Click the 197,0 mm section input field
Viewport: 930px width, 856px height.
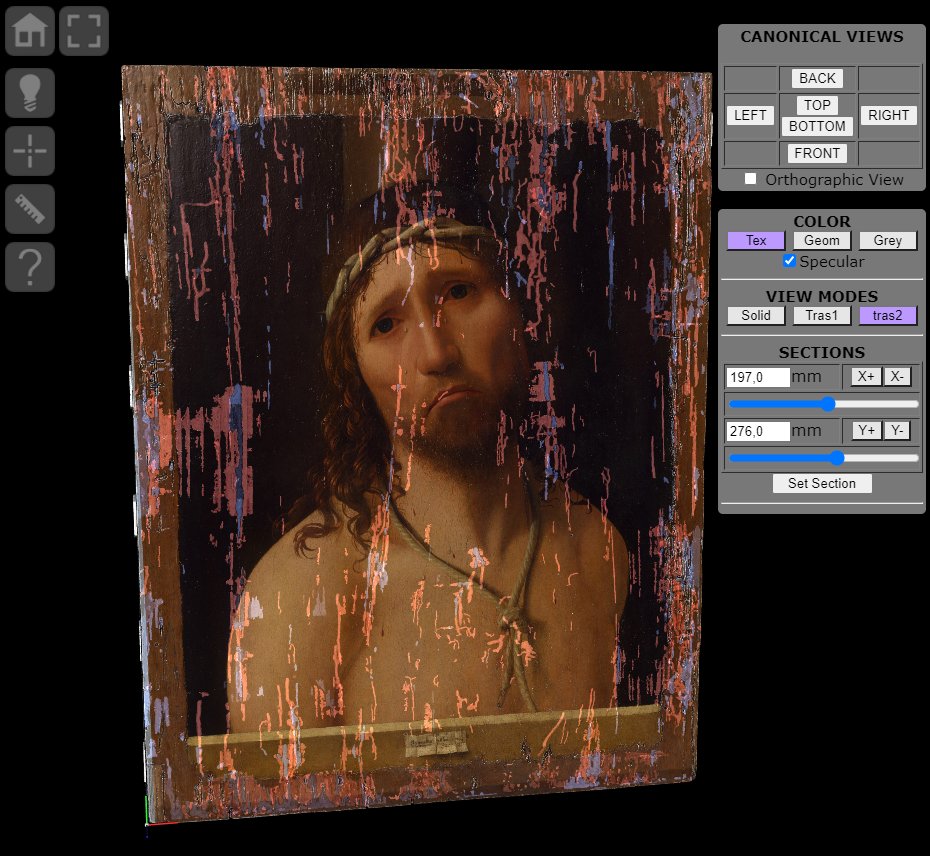pyautogui.click(x=757, y=377)
